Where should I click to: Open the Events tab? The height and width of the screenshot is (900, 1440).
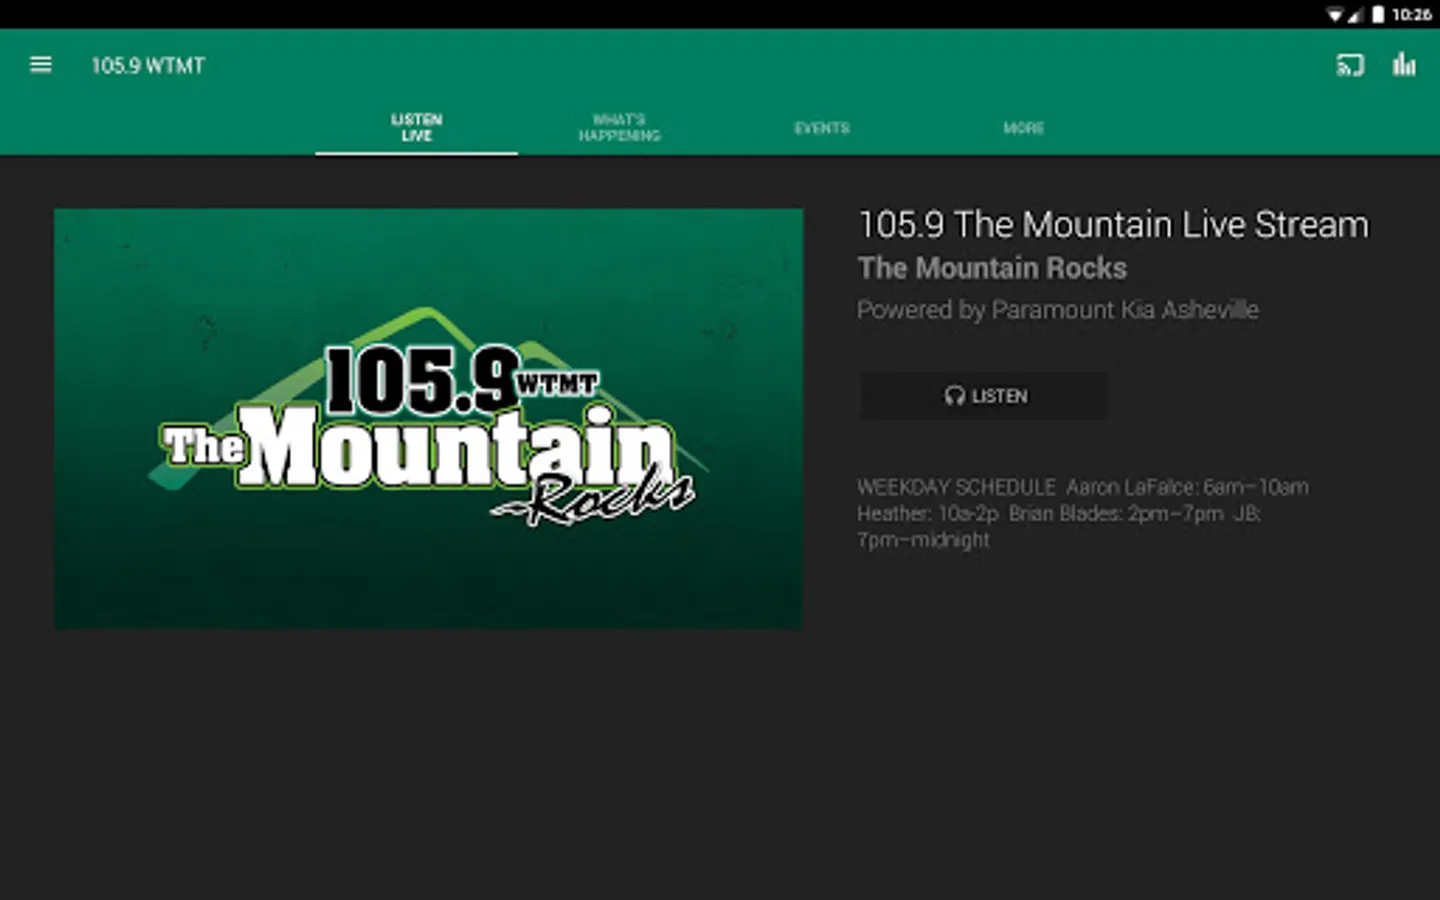tap(821, 128)
